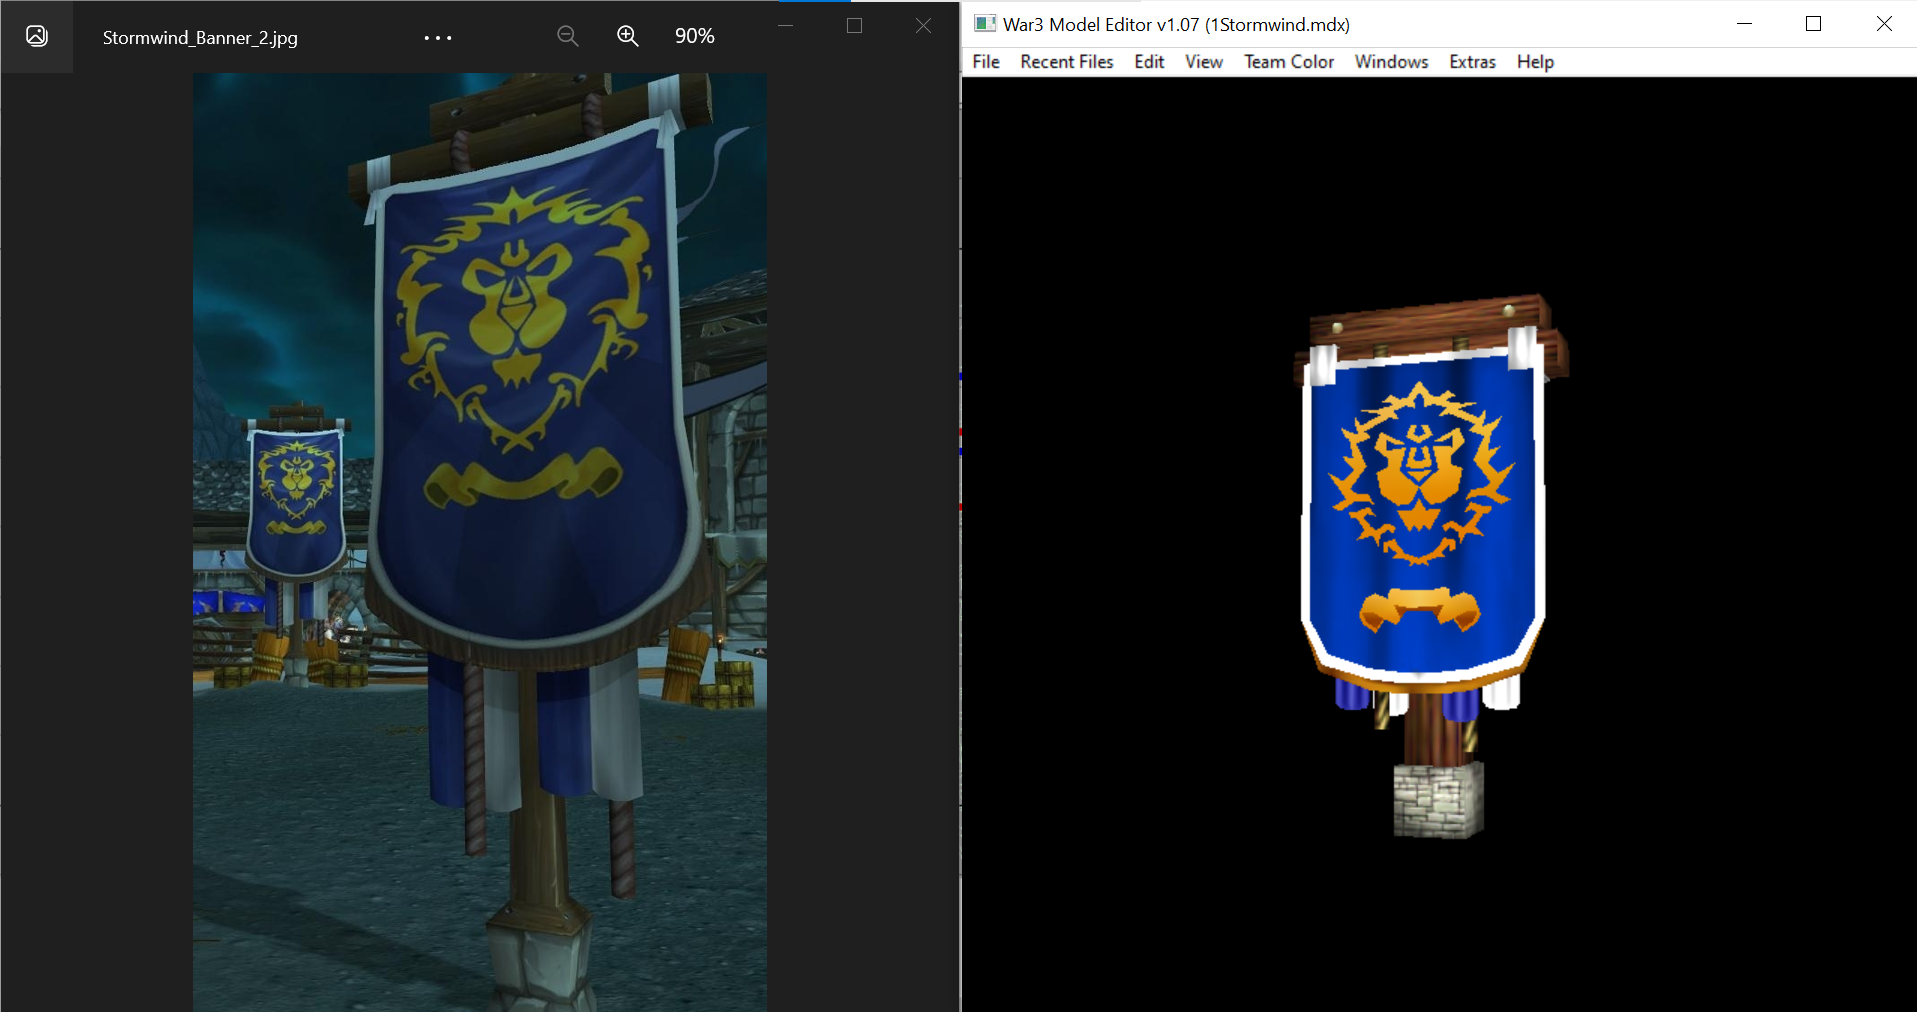The image size is (1917, 1012).
Task: Open the Team Color menu
Action: [1289, 62]
